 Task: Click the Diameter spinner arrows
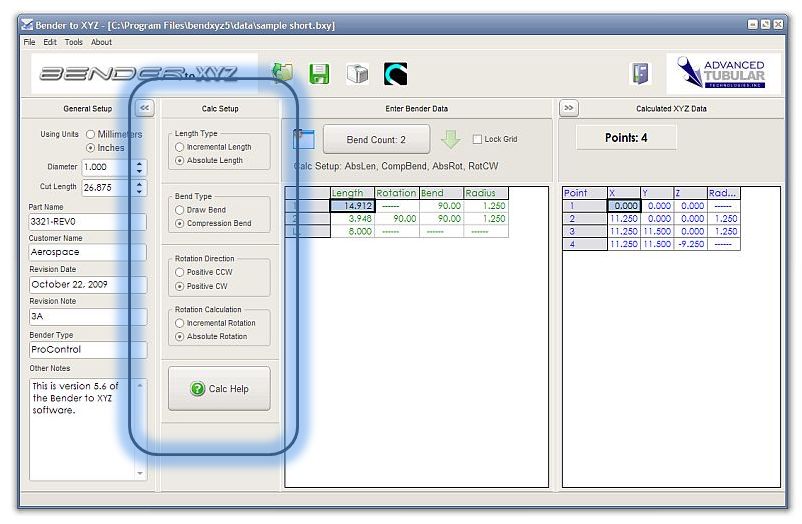139,167
